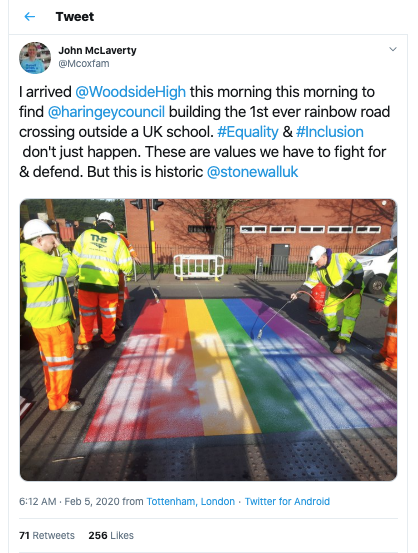The width and height of the screenshot is (418, 553).
Task: Open the @stonewalluk mention
Action: pyautogui.click(x=253, y=172)
